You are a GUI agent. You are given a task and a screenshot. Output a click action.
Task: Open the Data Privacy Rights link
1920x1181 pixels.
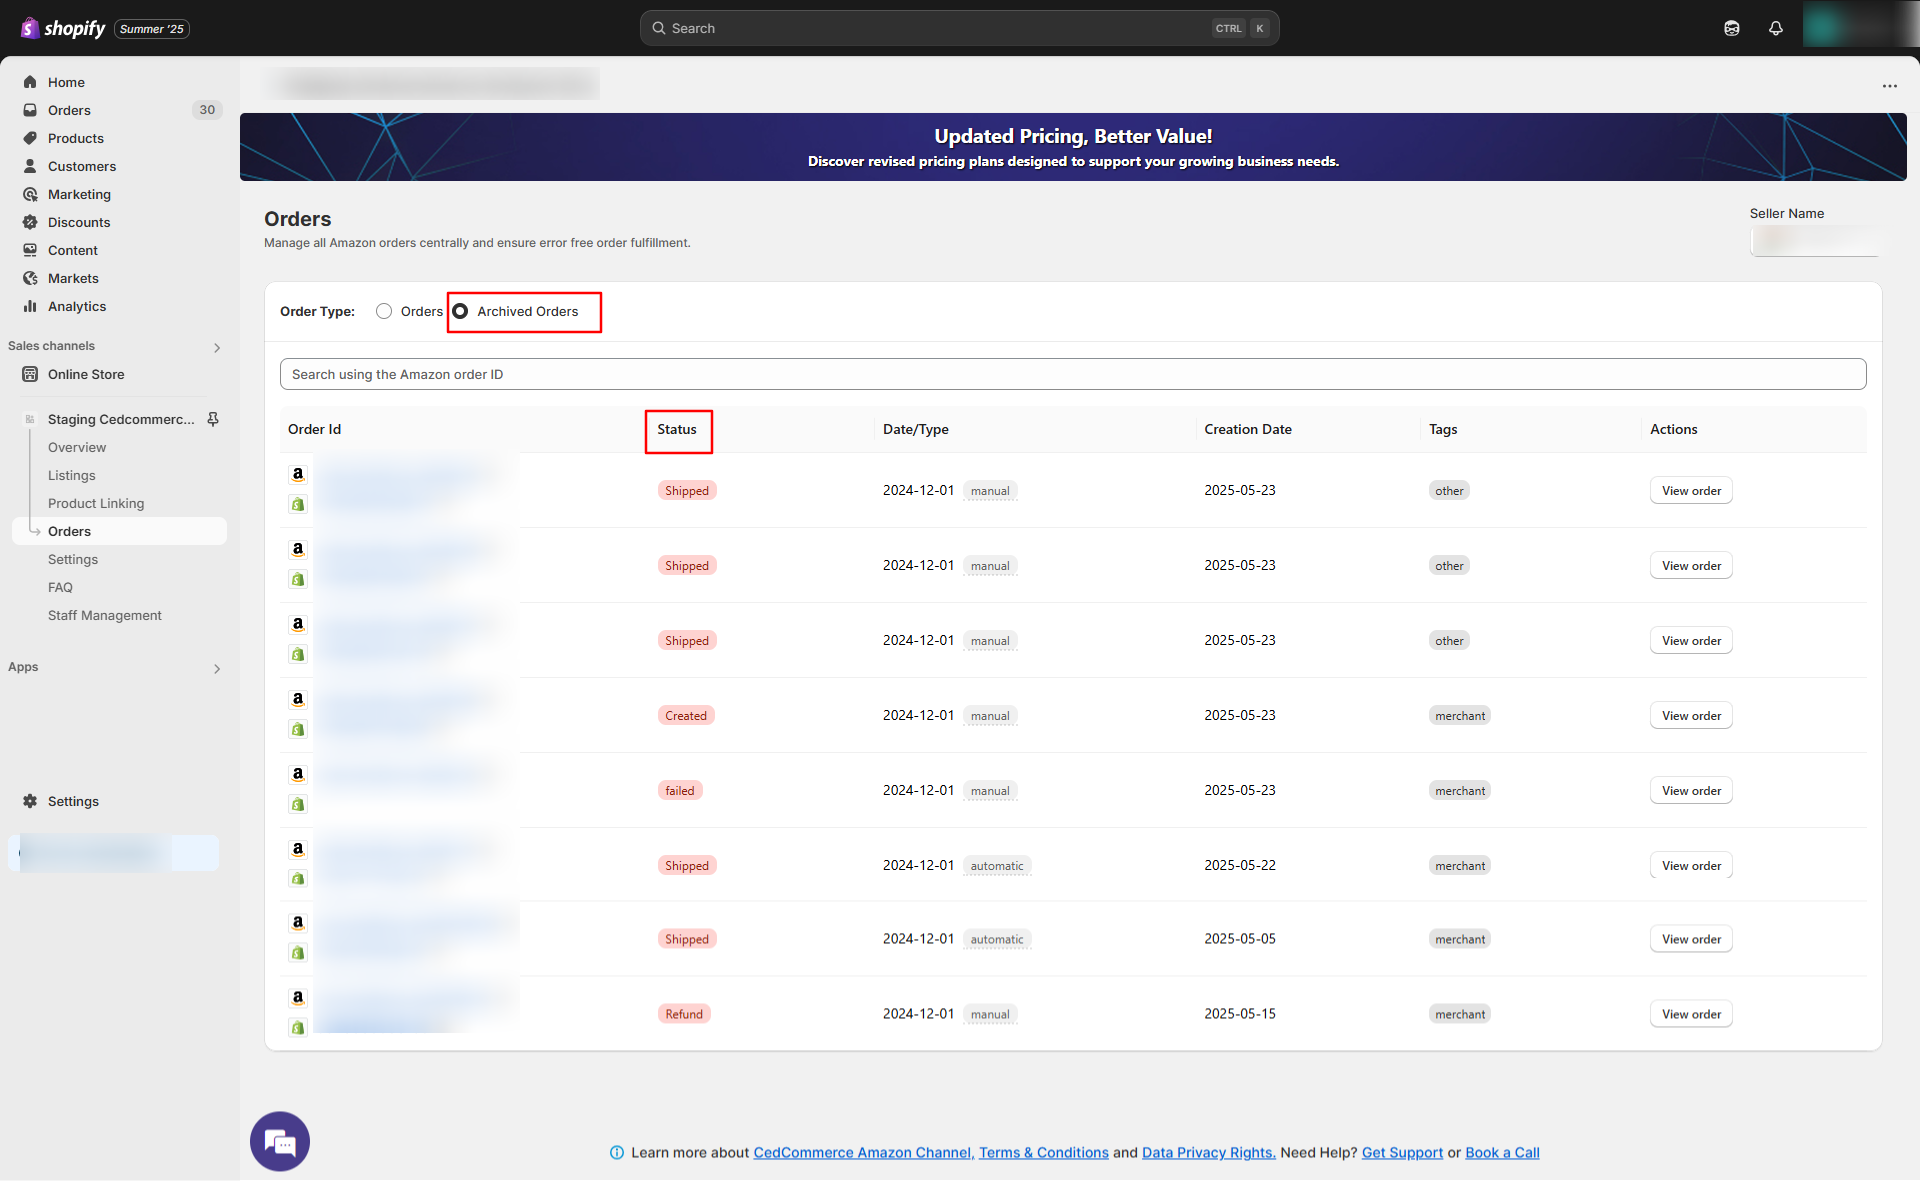(x=1209, y=1152)
